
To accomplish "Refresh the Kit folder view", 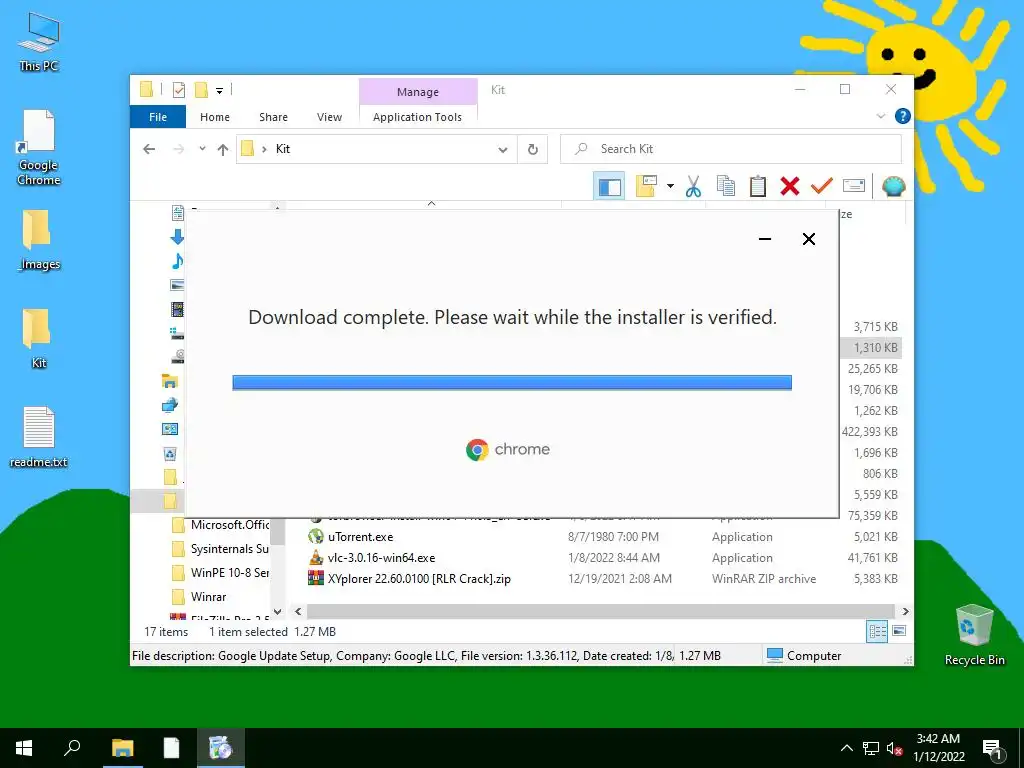I will pyautogui.click(x=533, y=150).
